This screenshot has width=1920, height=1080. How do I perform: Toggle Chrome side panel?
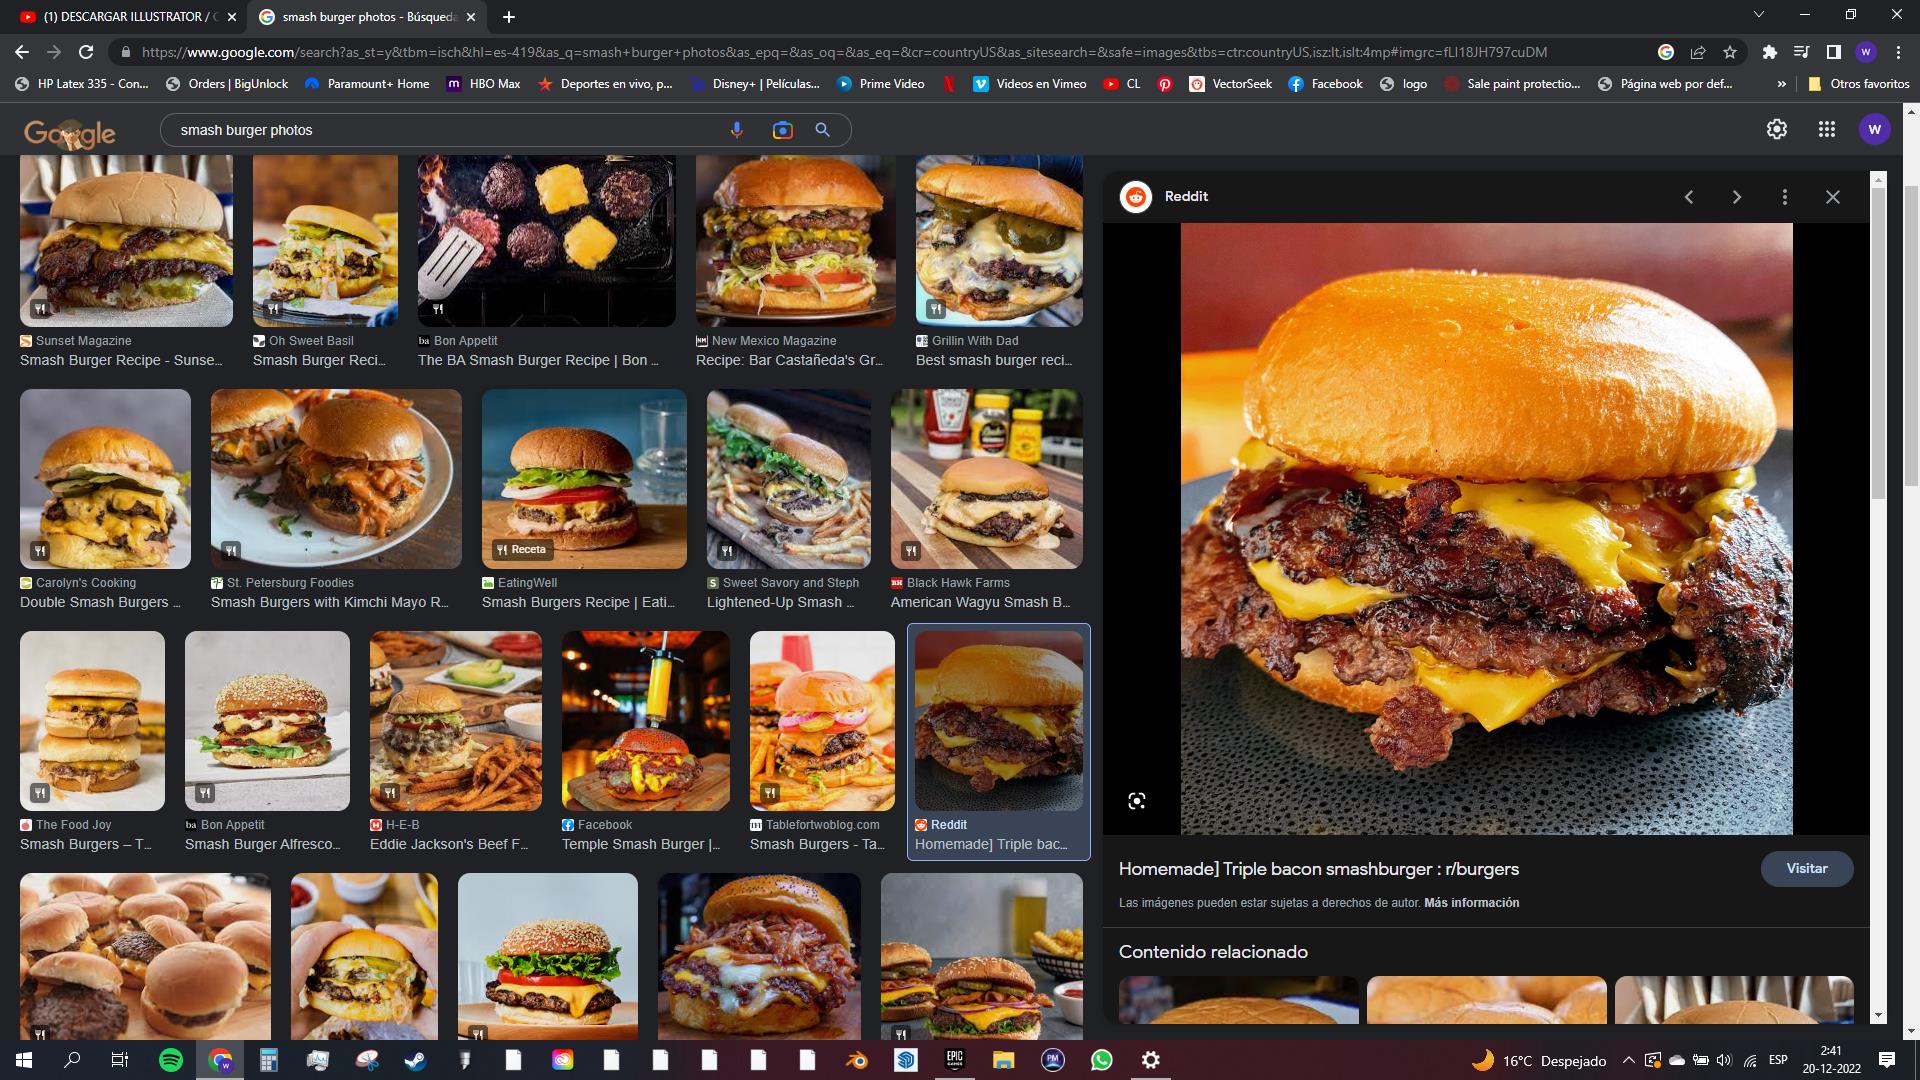point(1833,52)
